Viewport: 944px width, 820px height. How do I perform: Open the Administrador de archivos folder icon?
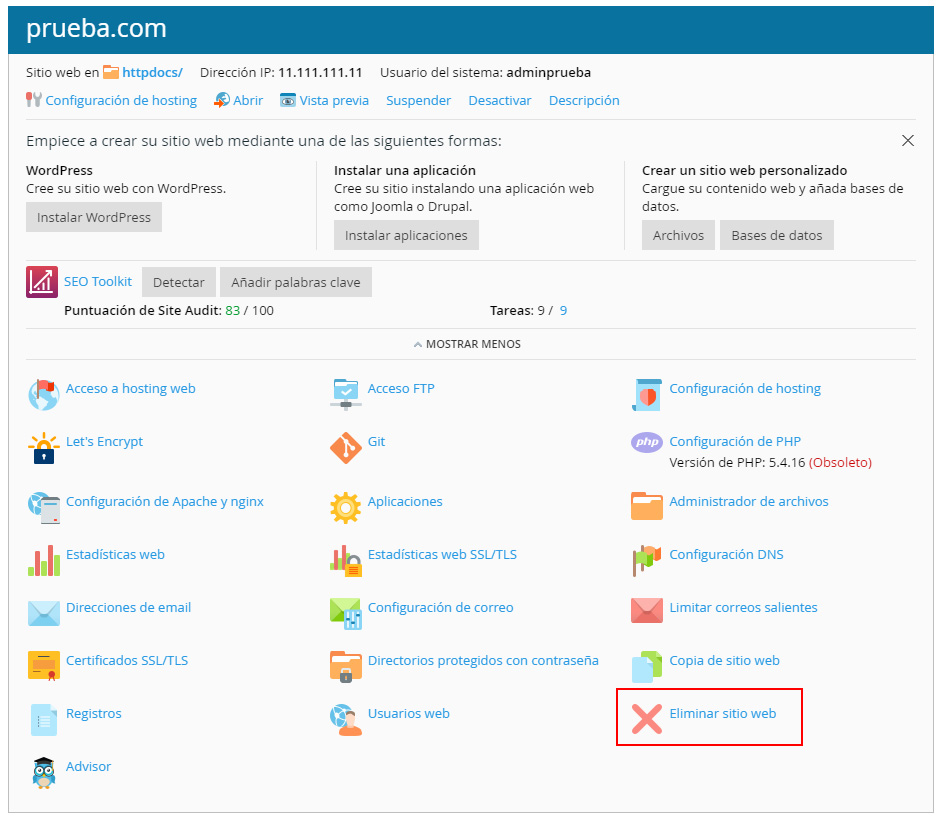(x=647, y=507)
